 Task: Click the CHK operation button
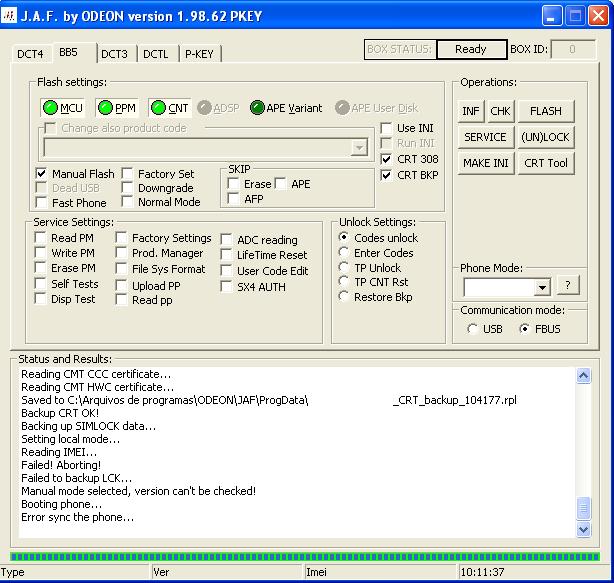coord(501,111)
